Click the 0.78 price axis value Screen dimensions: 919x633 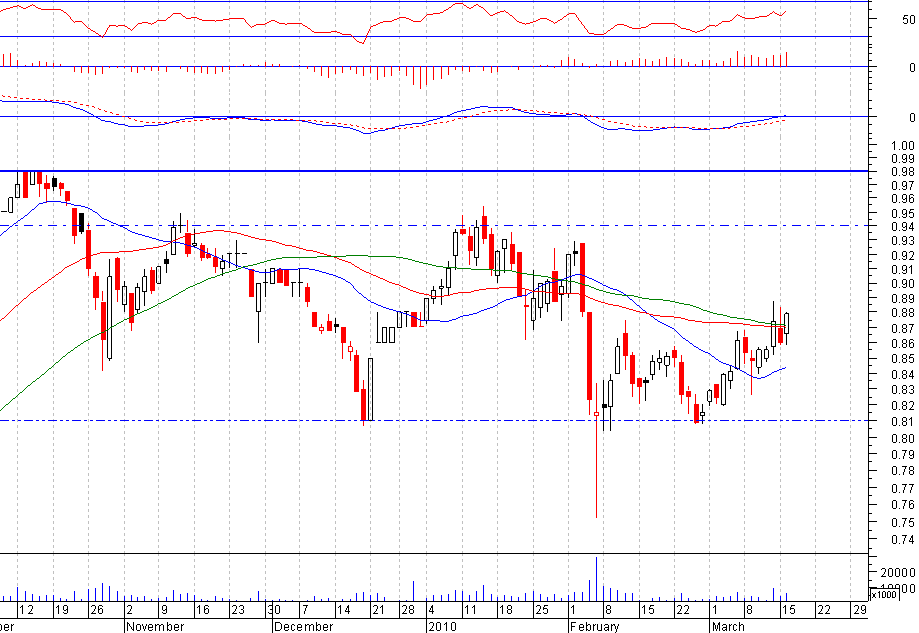coord(903,471)
